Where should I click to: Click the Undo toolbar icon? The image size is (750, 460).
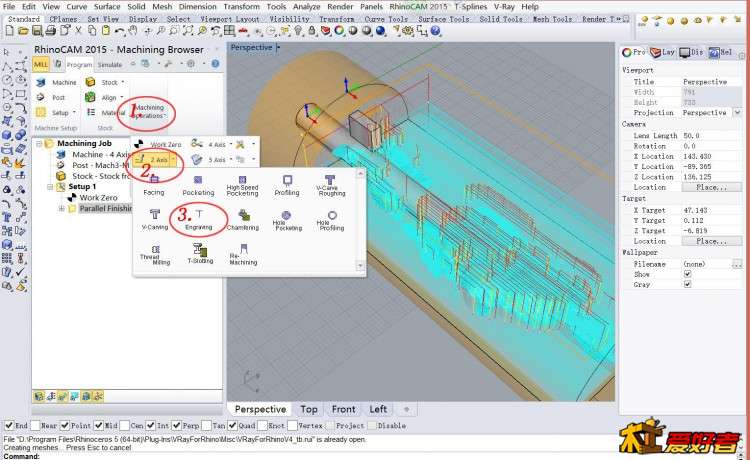pos(119,31)
